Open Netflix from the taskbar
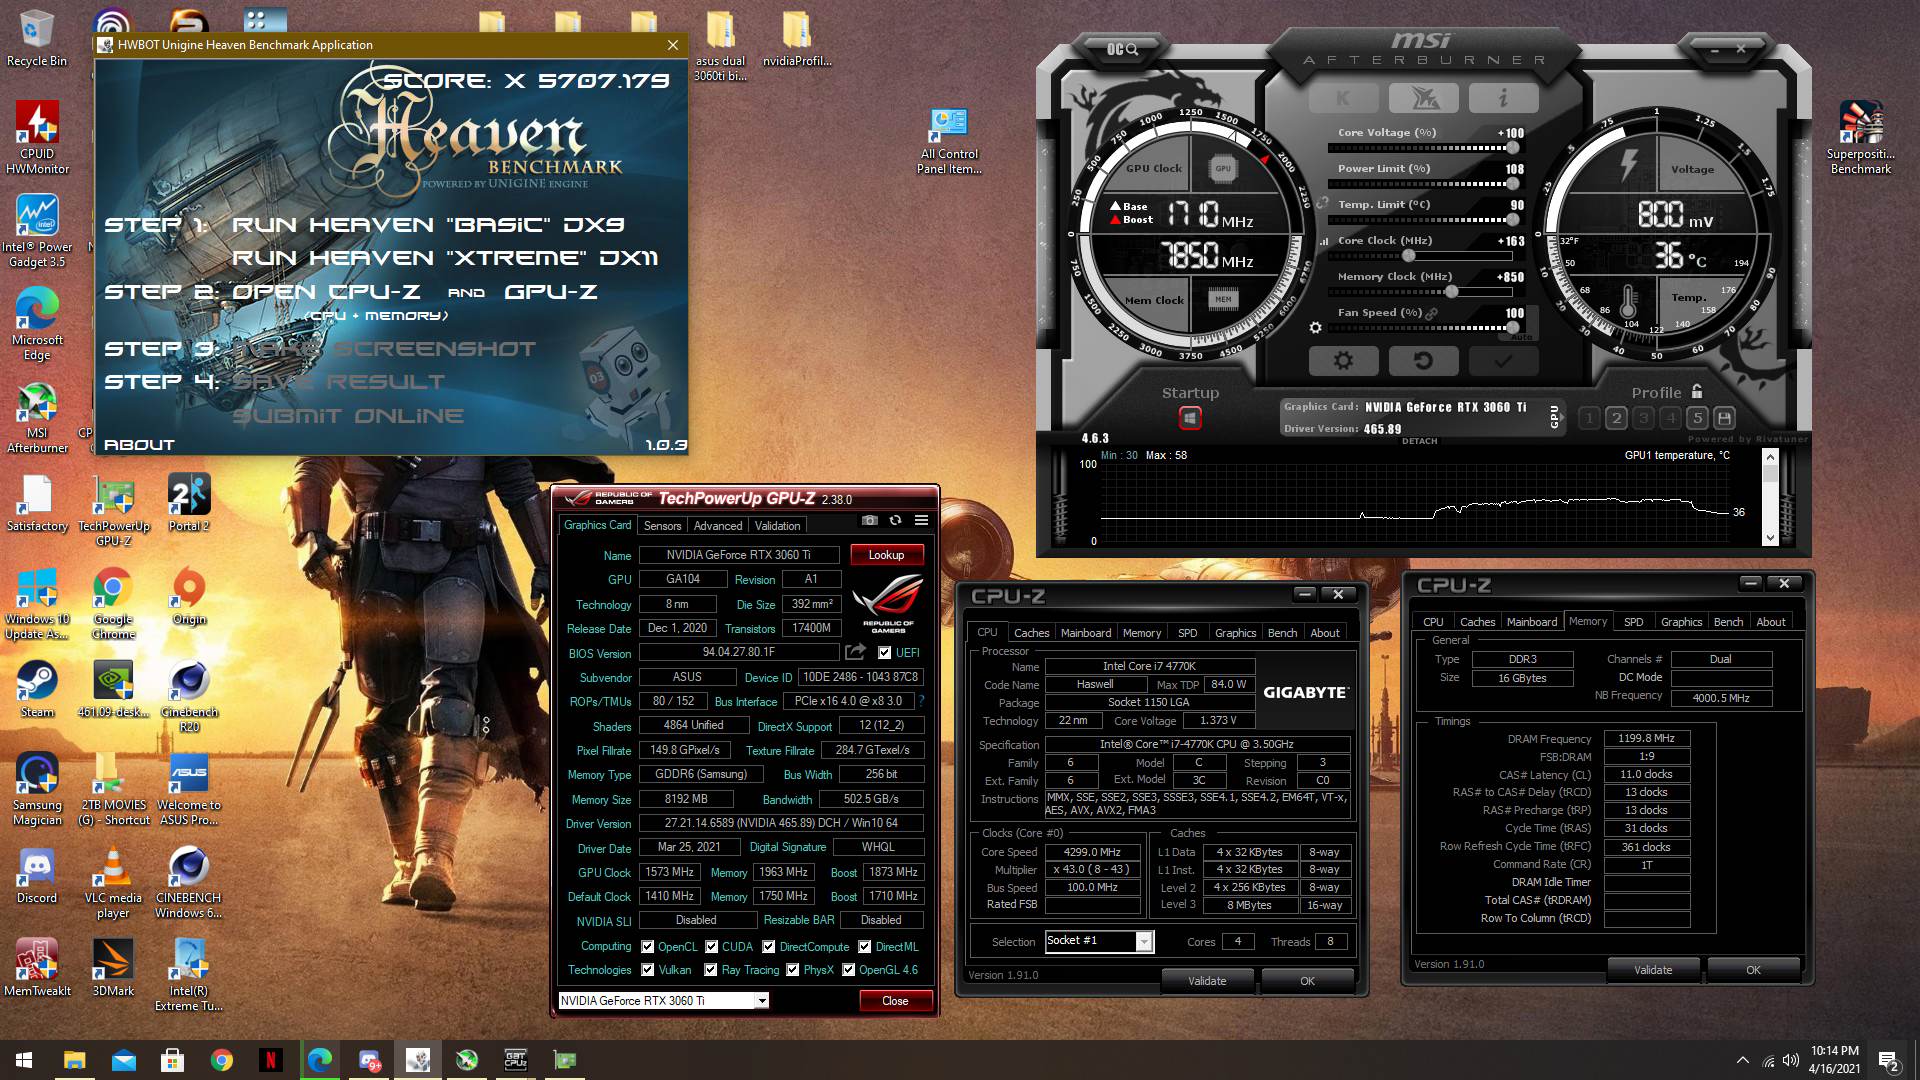 click(x=270, y=1060)
